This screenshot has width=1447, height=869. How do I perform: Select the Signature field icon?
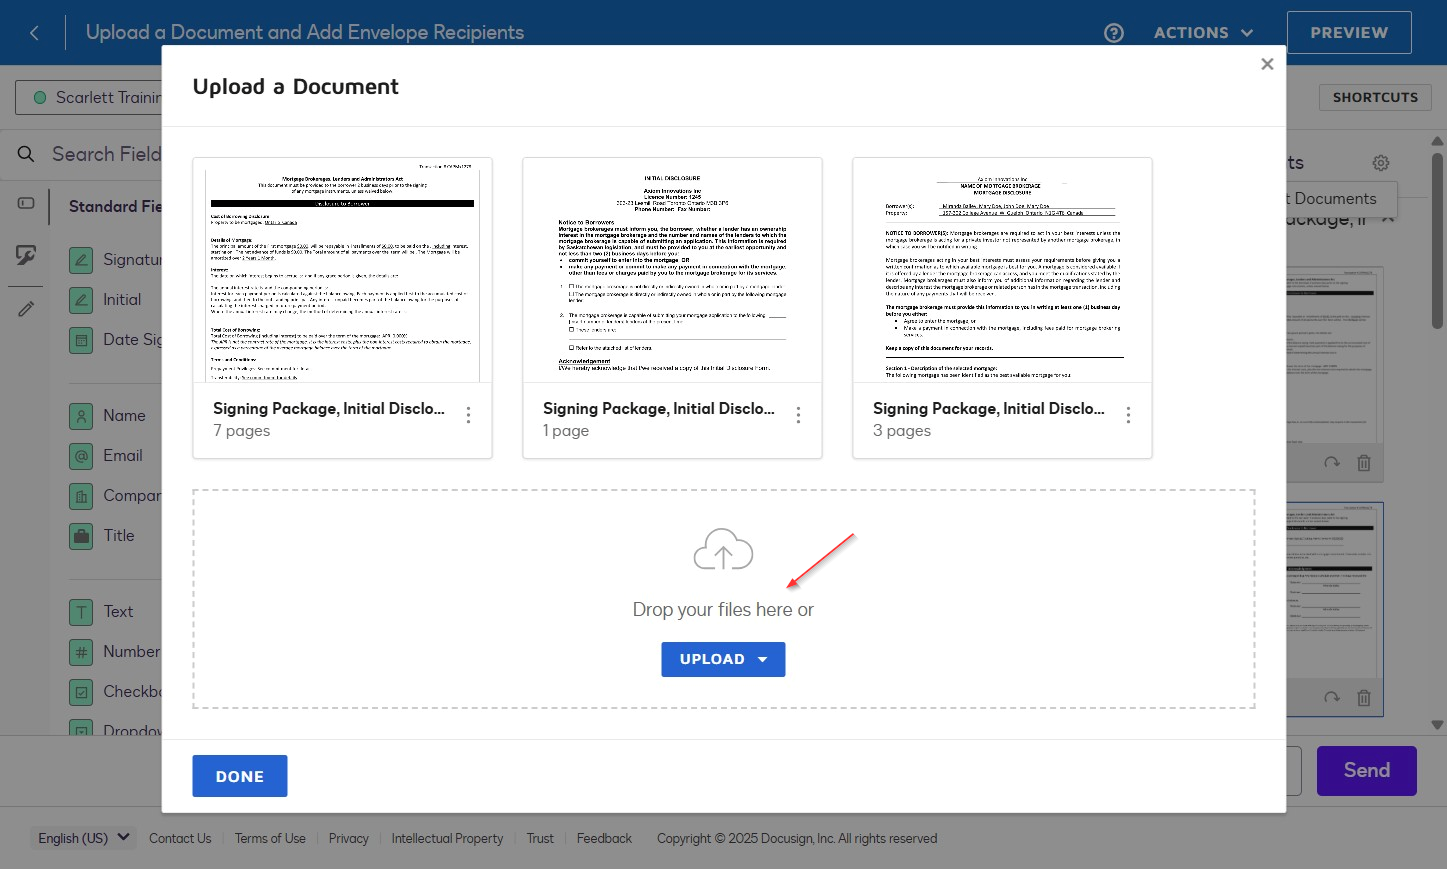pos(81,260)
